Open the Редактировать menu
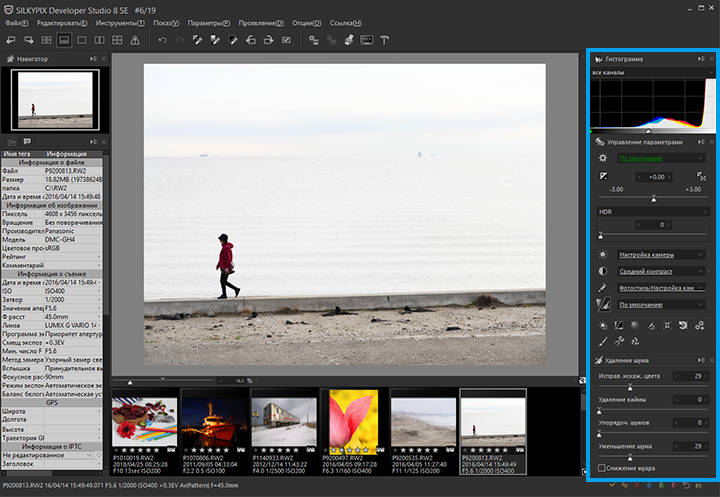The height and width of the screenshot is (497, 720). 62,23
